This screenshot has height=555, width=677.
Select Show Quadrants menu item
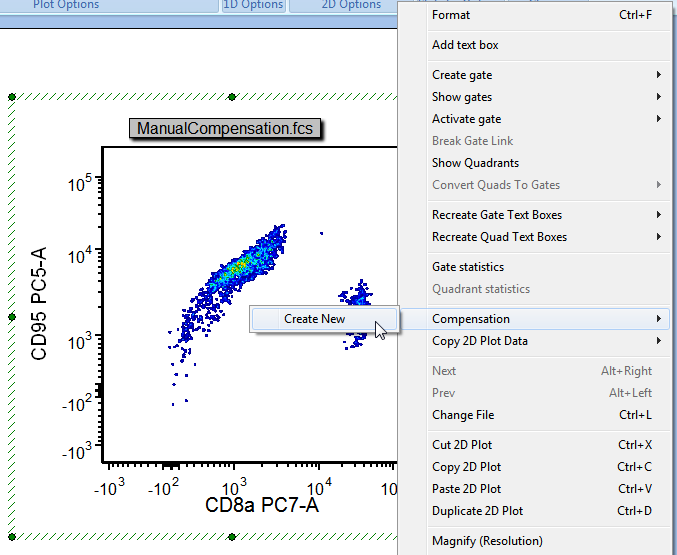tap(475, 163)
